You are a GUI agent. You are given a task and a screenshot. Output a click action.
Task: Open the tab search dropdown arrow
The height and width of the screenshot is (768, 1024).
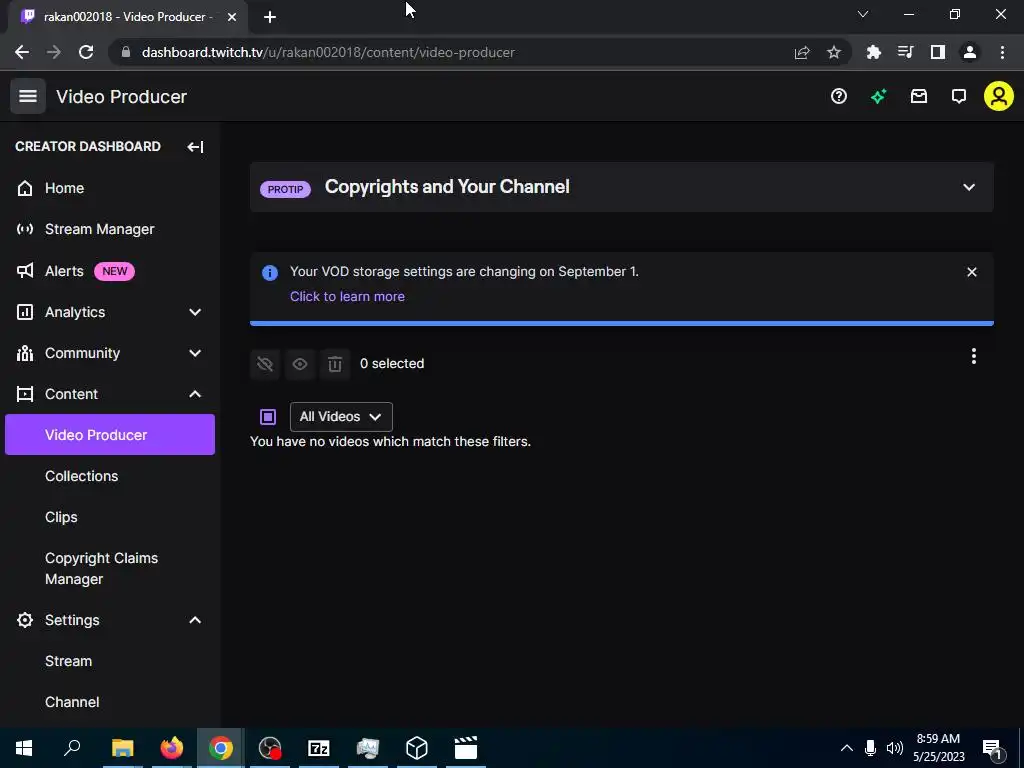863,14
